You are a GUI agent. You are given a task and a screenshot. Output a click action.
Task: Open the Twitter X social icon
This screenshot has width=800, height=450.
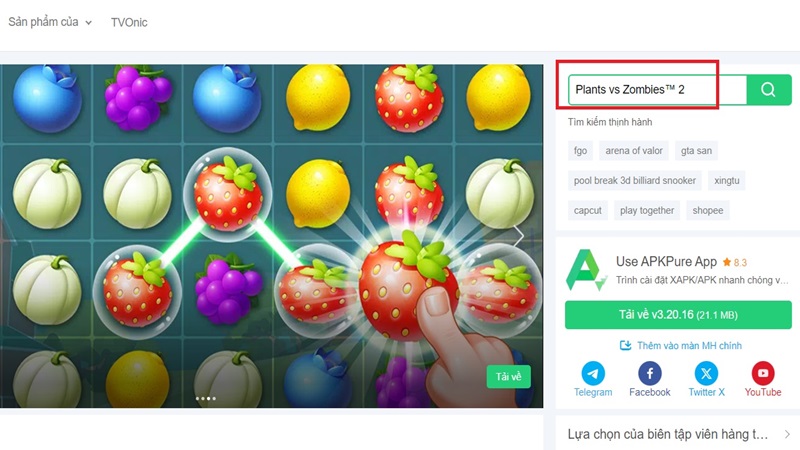[x=706, y=373]
